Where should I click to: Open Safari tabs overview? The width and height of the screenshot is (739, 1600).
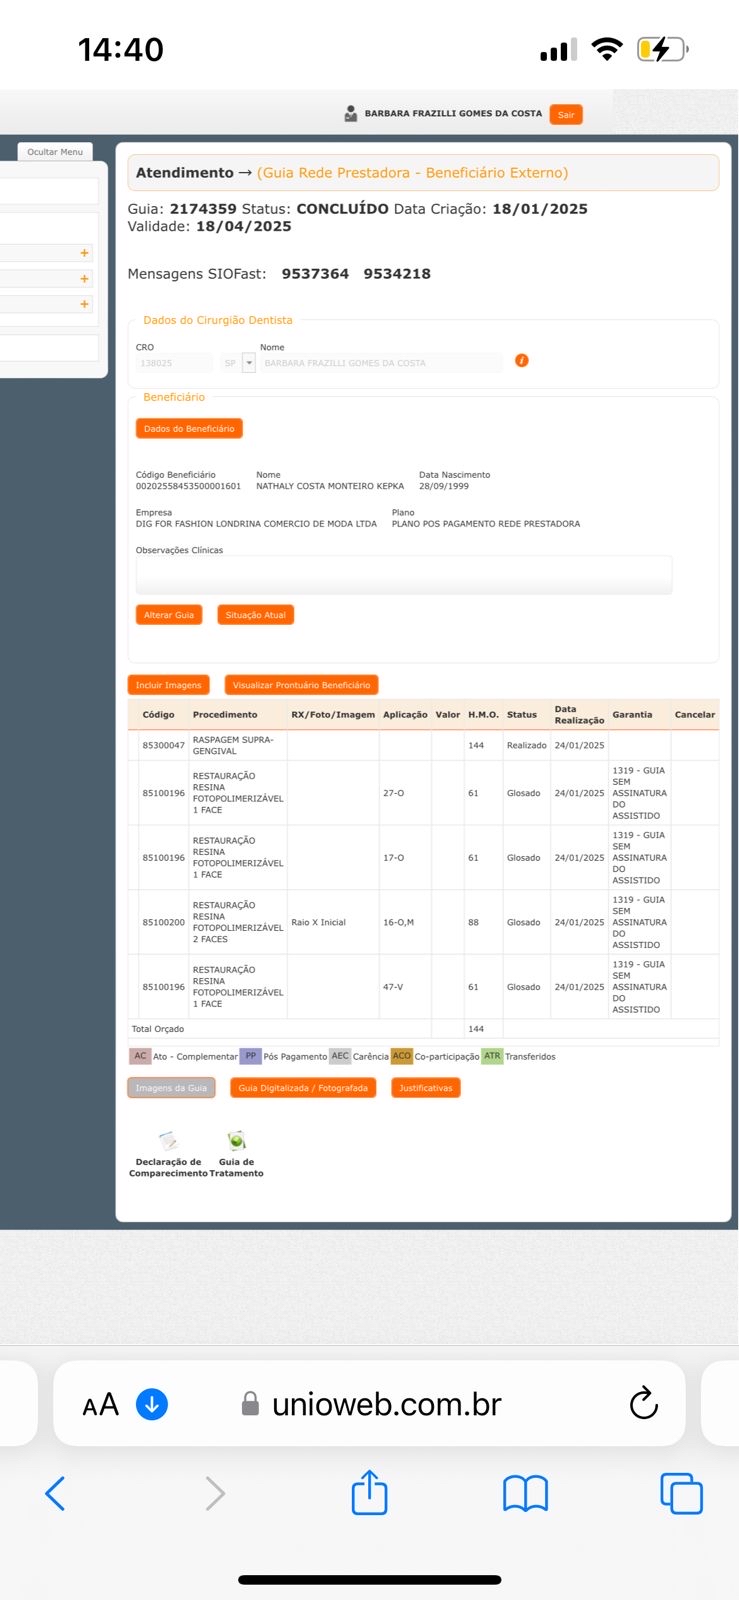click(x=682, y=1494)
